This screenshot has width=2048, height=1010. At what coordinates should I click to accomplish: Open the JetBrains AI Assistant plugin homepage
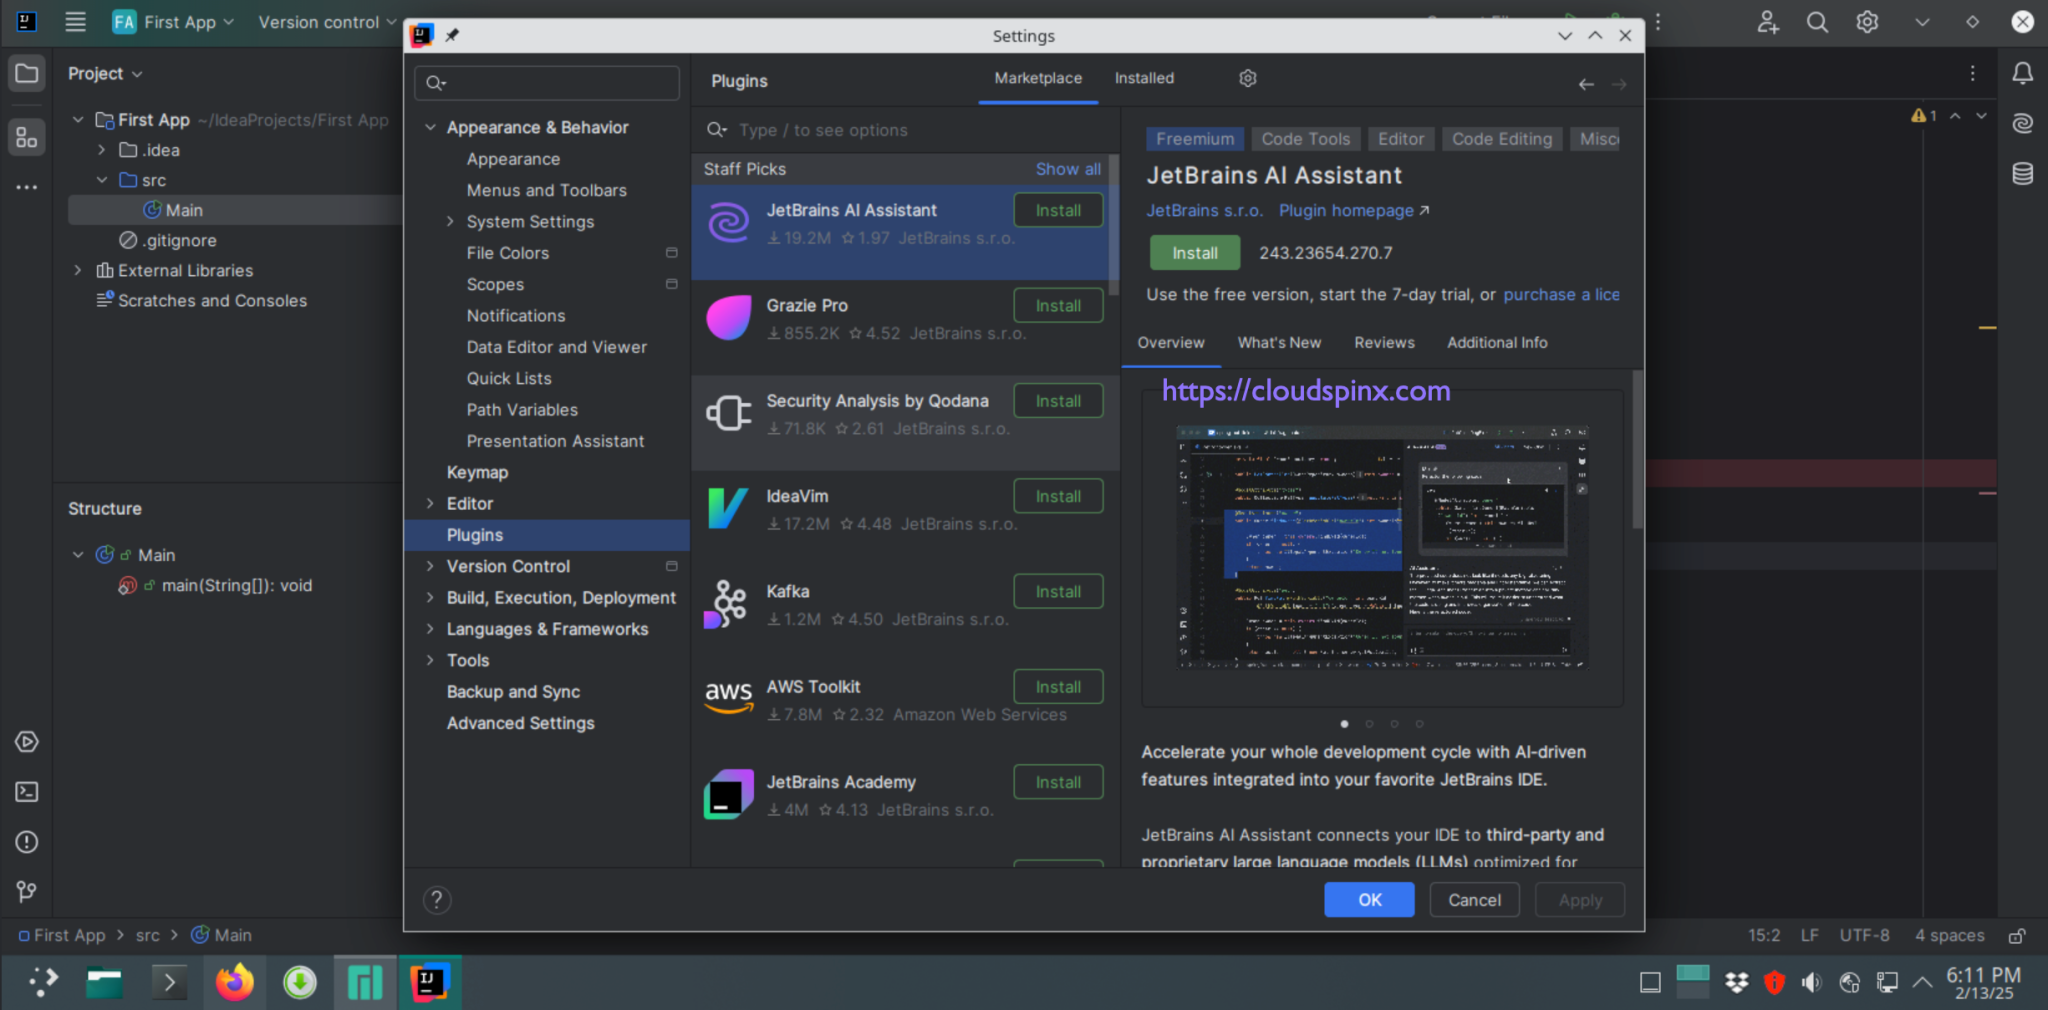(x=1346, y=210)
